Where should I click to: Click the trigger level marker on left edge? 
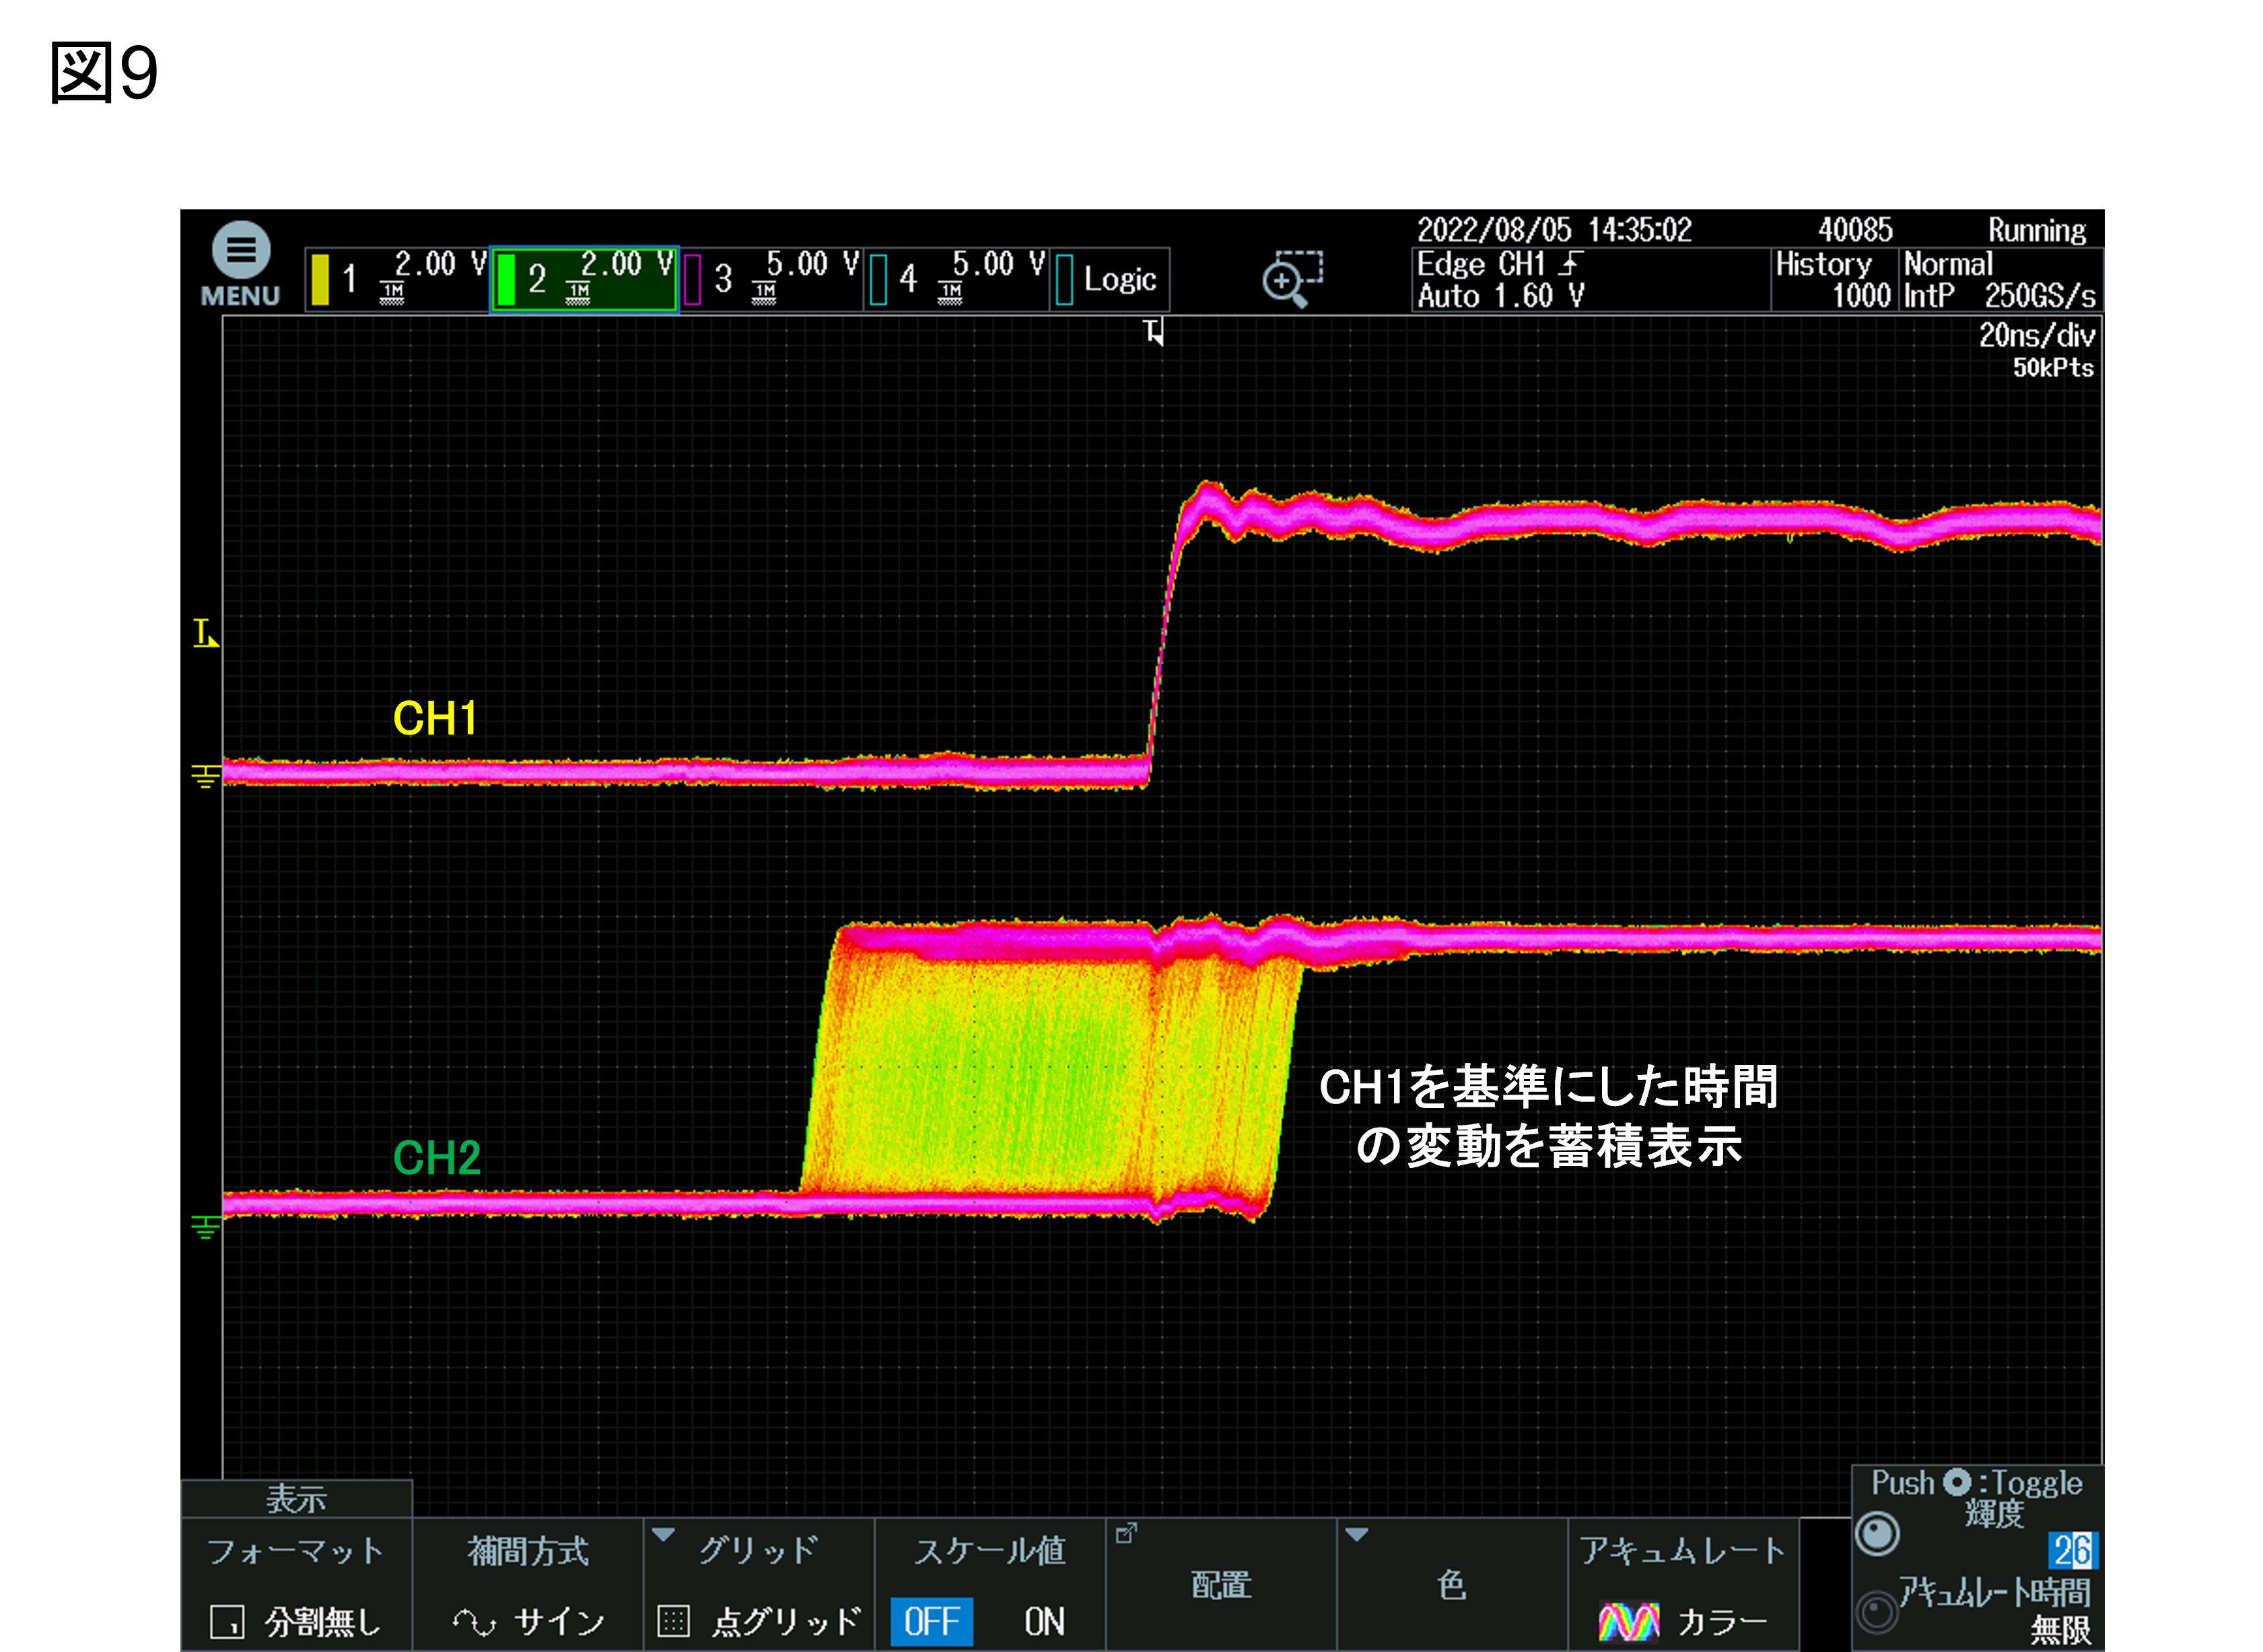pyautogui.click(x=205, y=633)
